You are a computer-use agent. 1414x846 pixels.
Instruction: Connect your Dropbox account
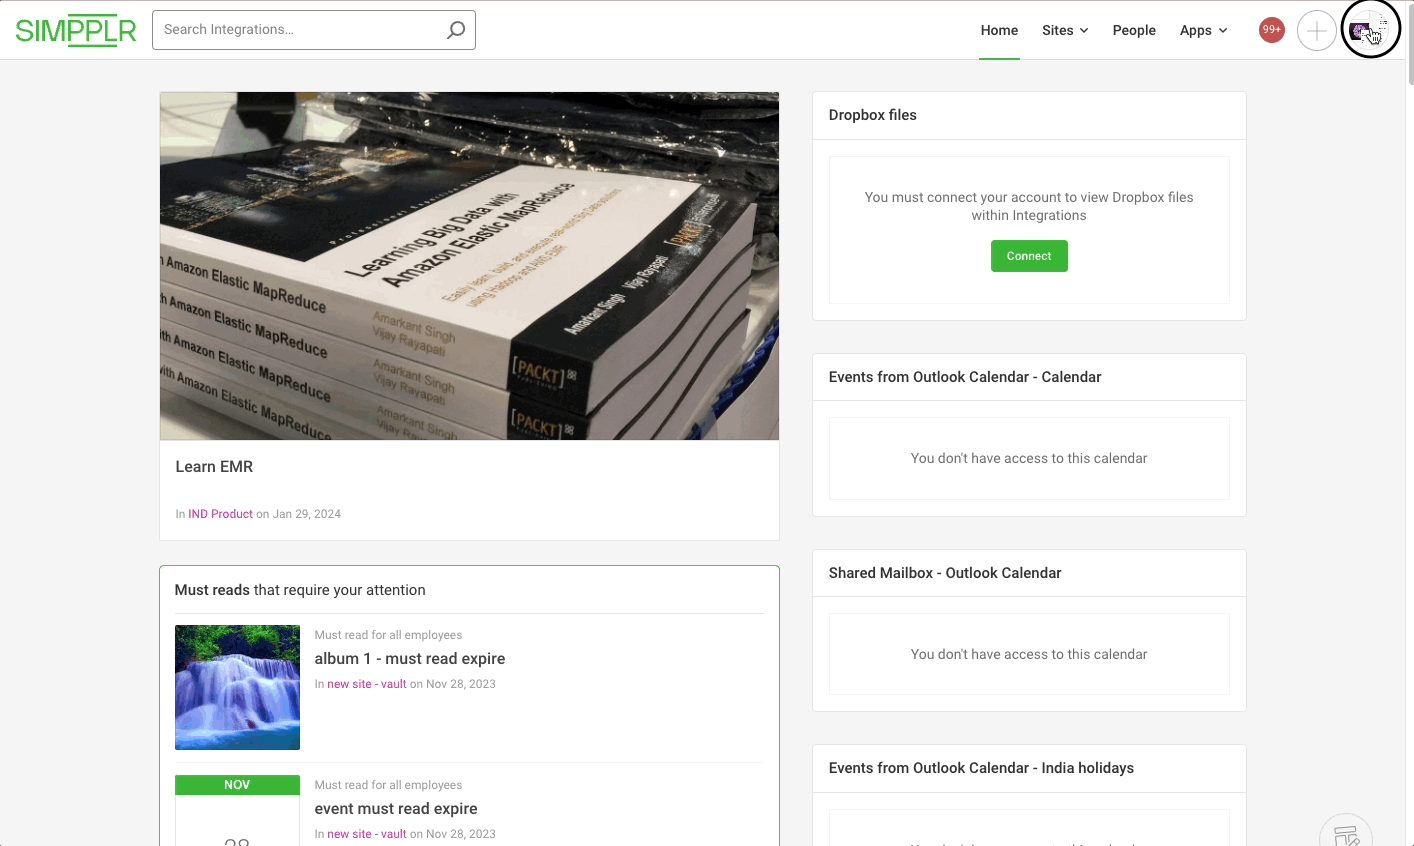click(1029, 256)
